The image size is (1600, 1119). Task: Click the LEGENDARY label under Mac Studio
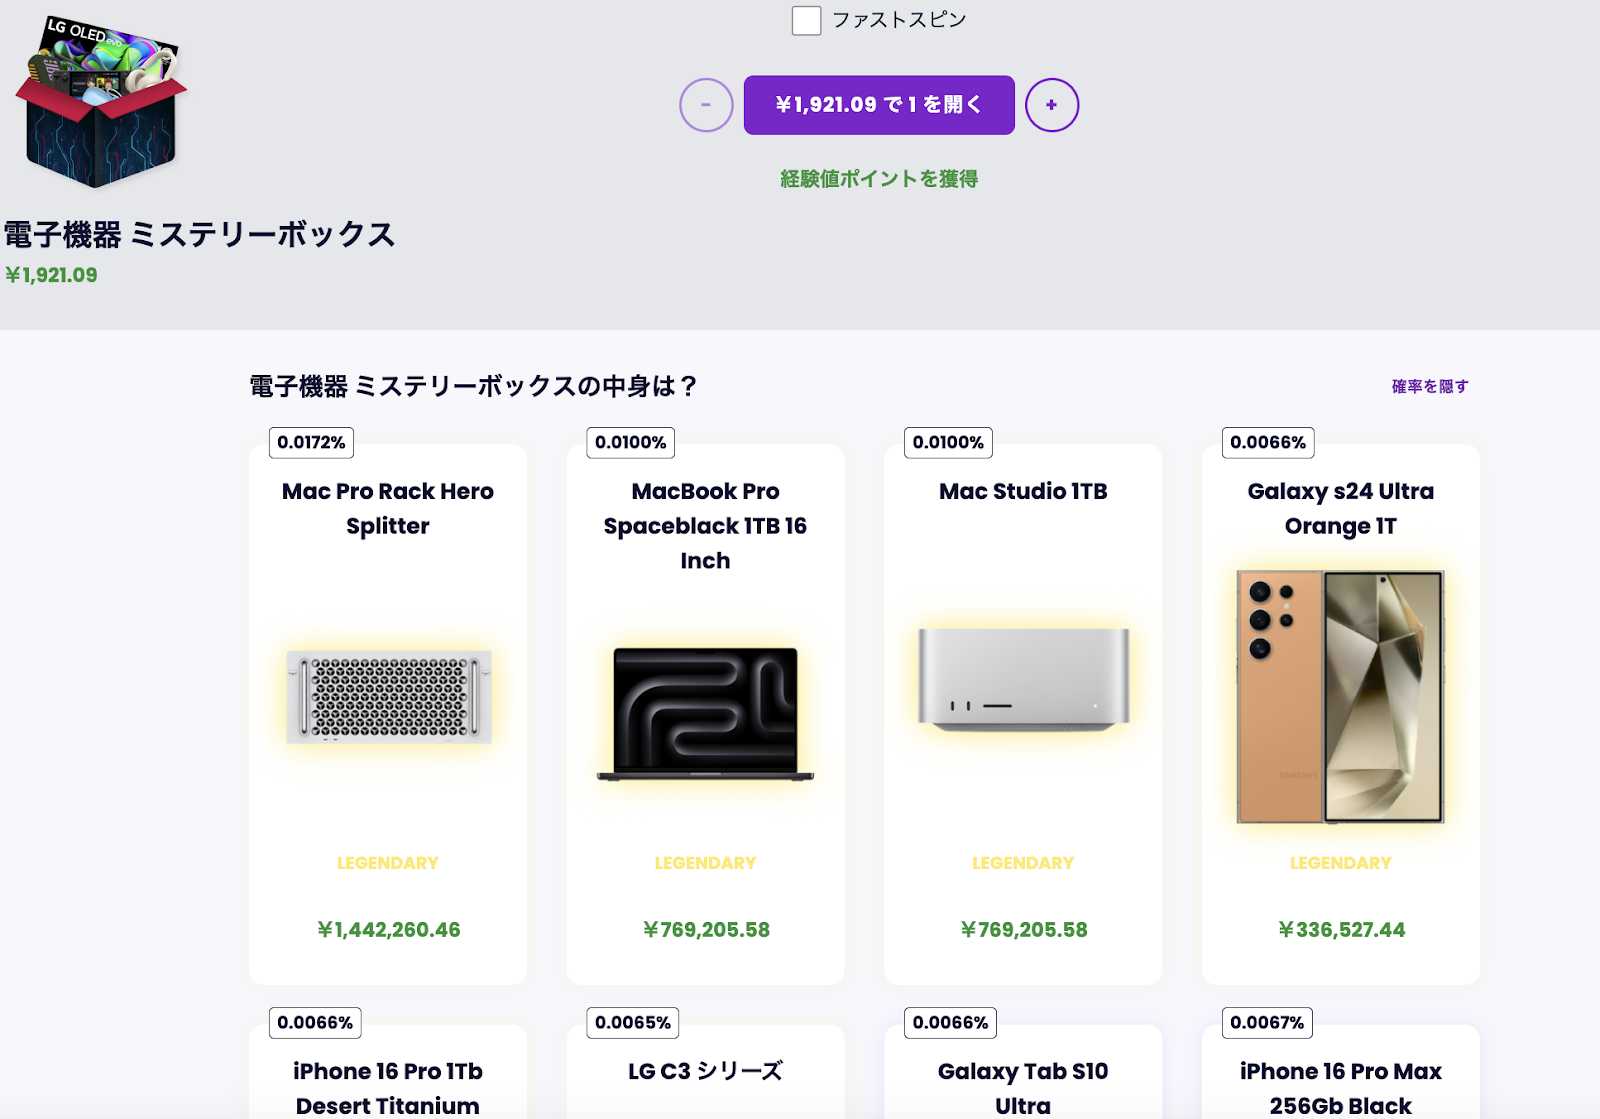click(x=1023, y=863)
